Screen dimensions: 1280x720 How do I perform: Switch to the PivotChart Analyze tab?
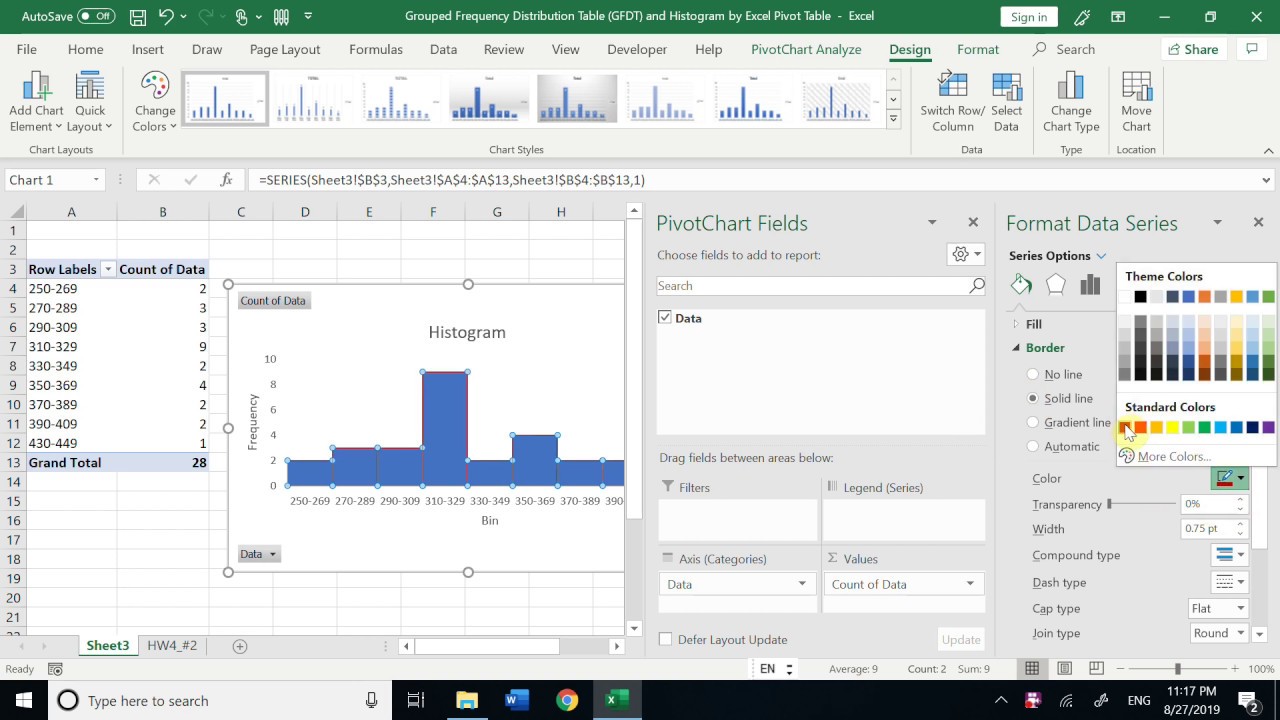806,49
